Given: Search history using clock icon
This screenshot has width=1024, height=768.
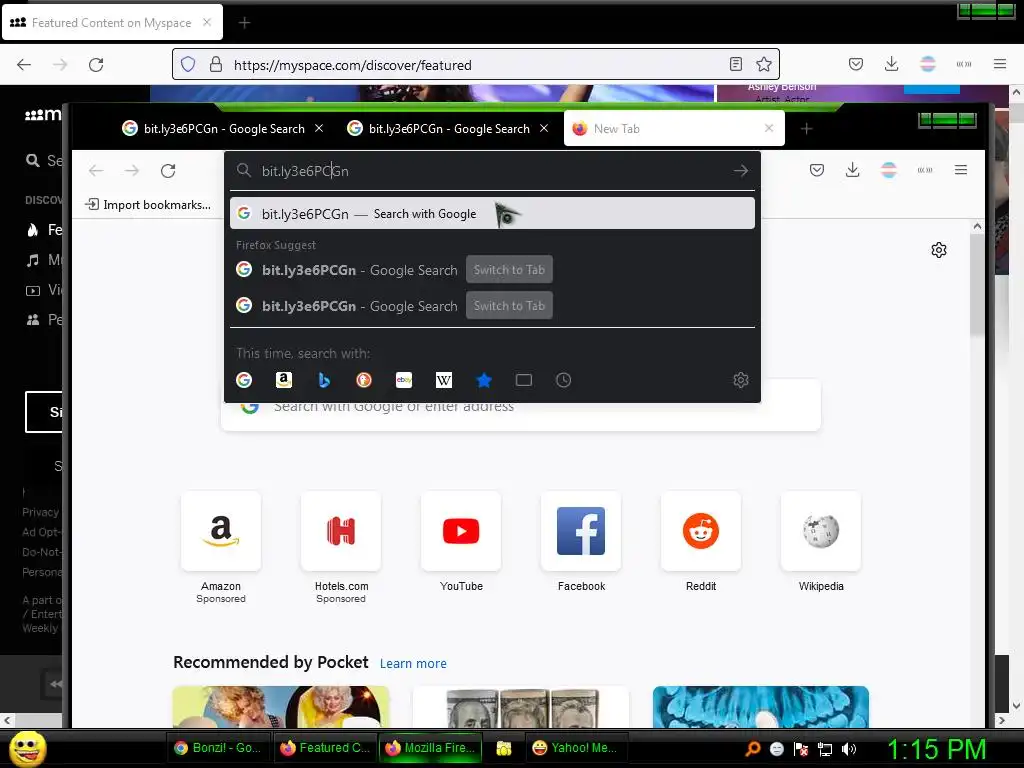Looking at the screenshot, I should [x=564, y=380].
